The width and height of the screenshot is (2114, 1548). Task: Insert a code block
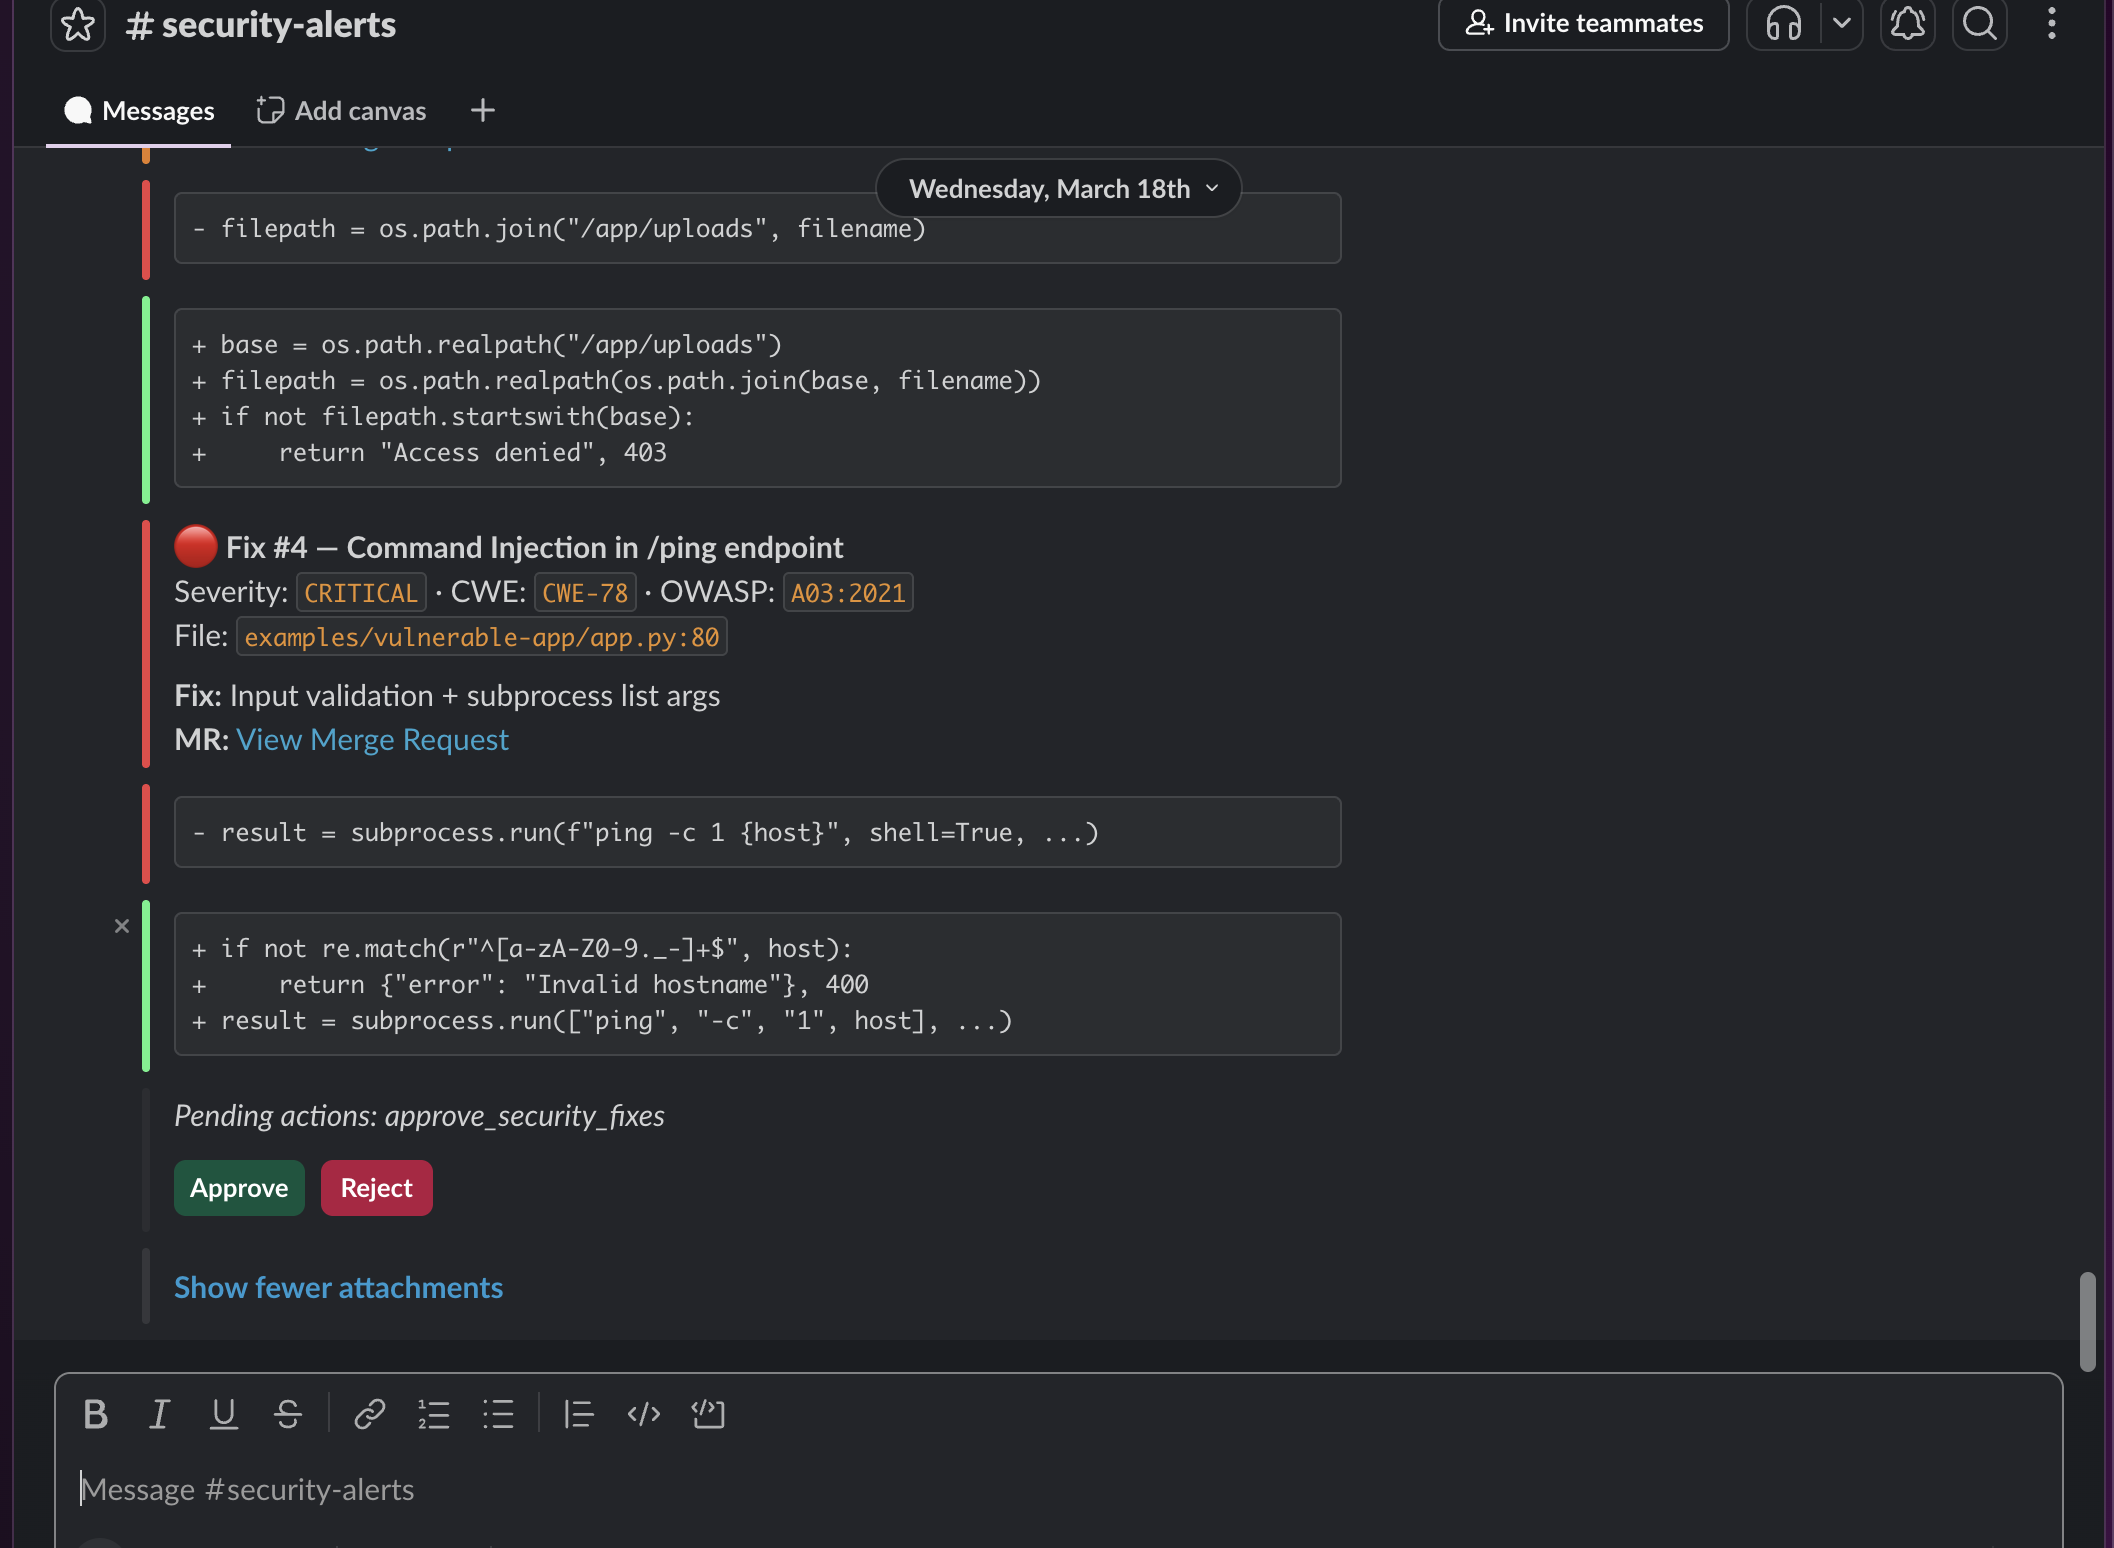tap(708, 1414)
